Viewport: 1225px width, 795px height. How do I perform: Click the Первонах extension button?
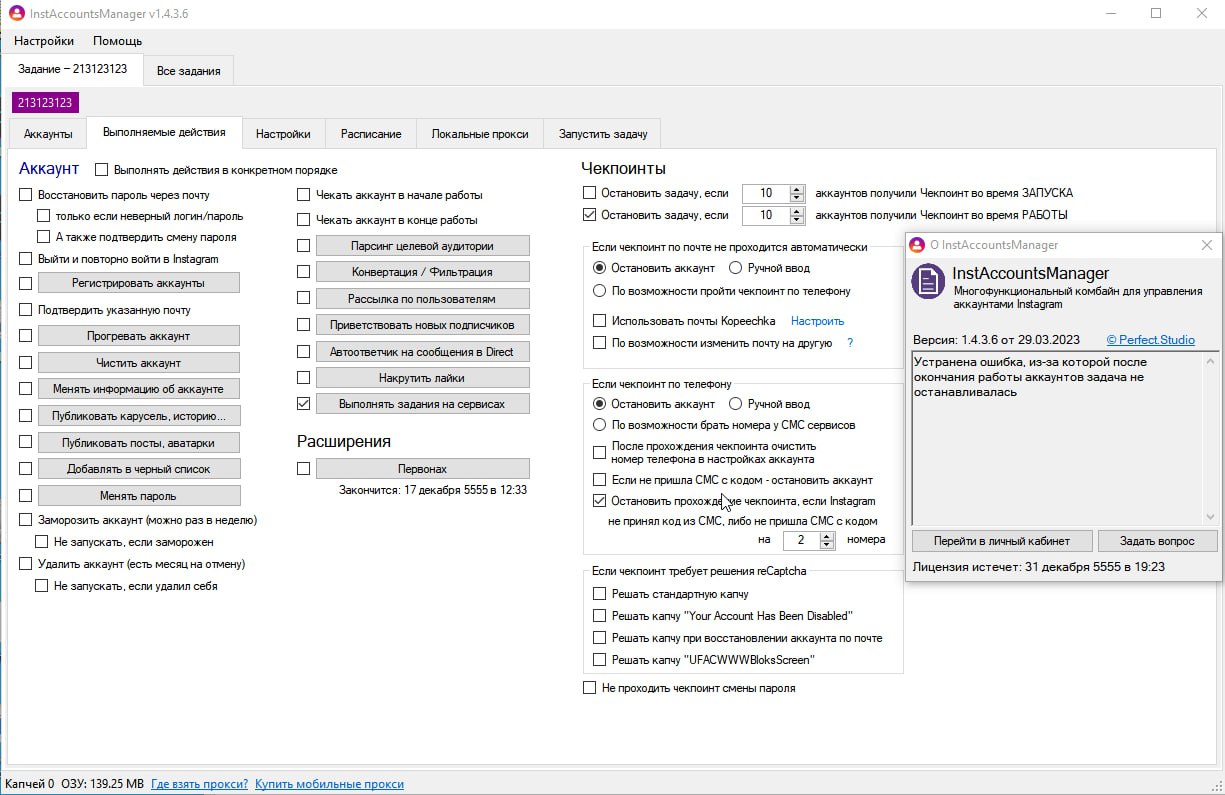(x=423, y=468)
